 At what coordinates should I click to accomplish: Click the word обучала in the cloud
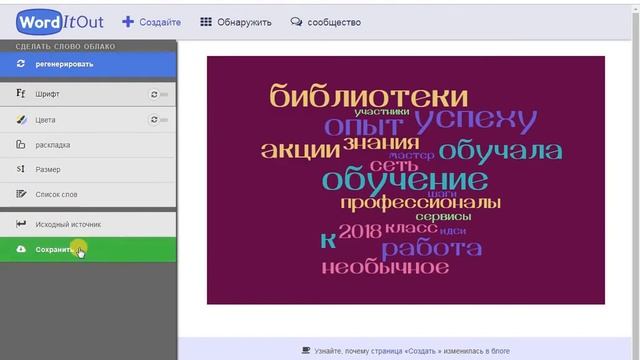click(501, 151)
